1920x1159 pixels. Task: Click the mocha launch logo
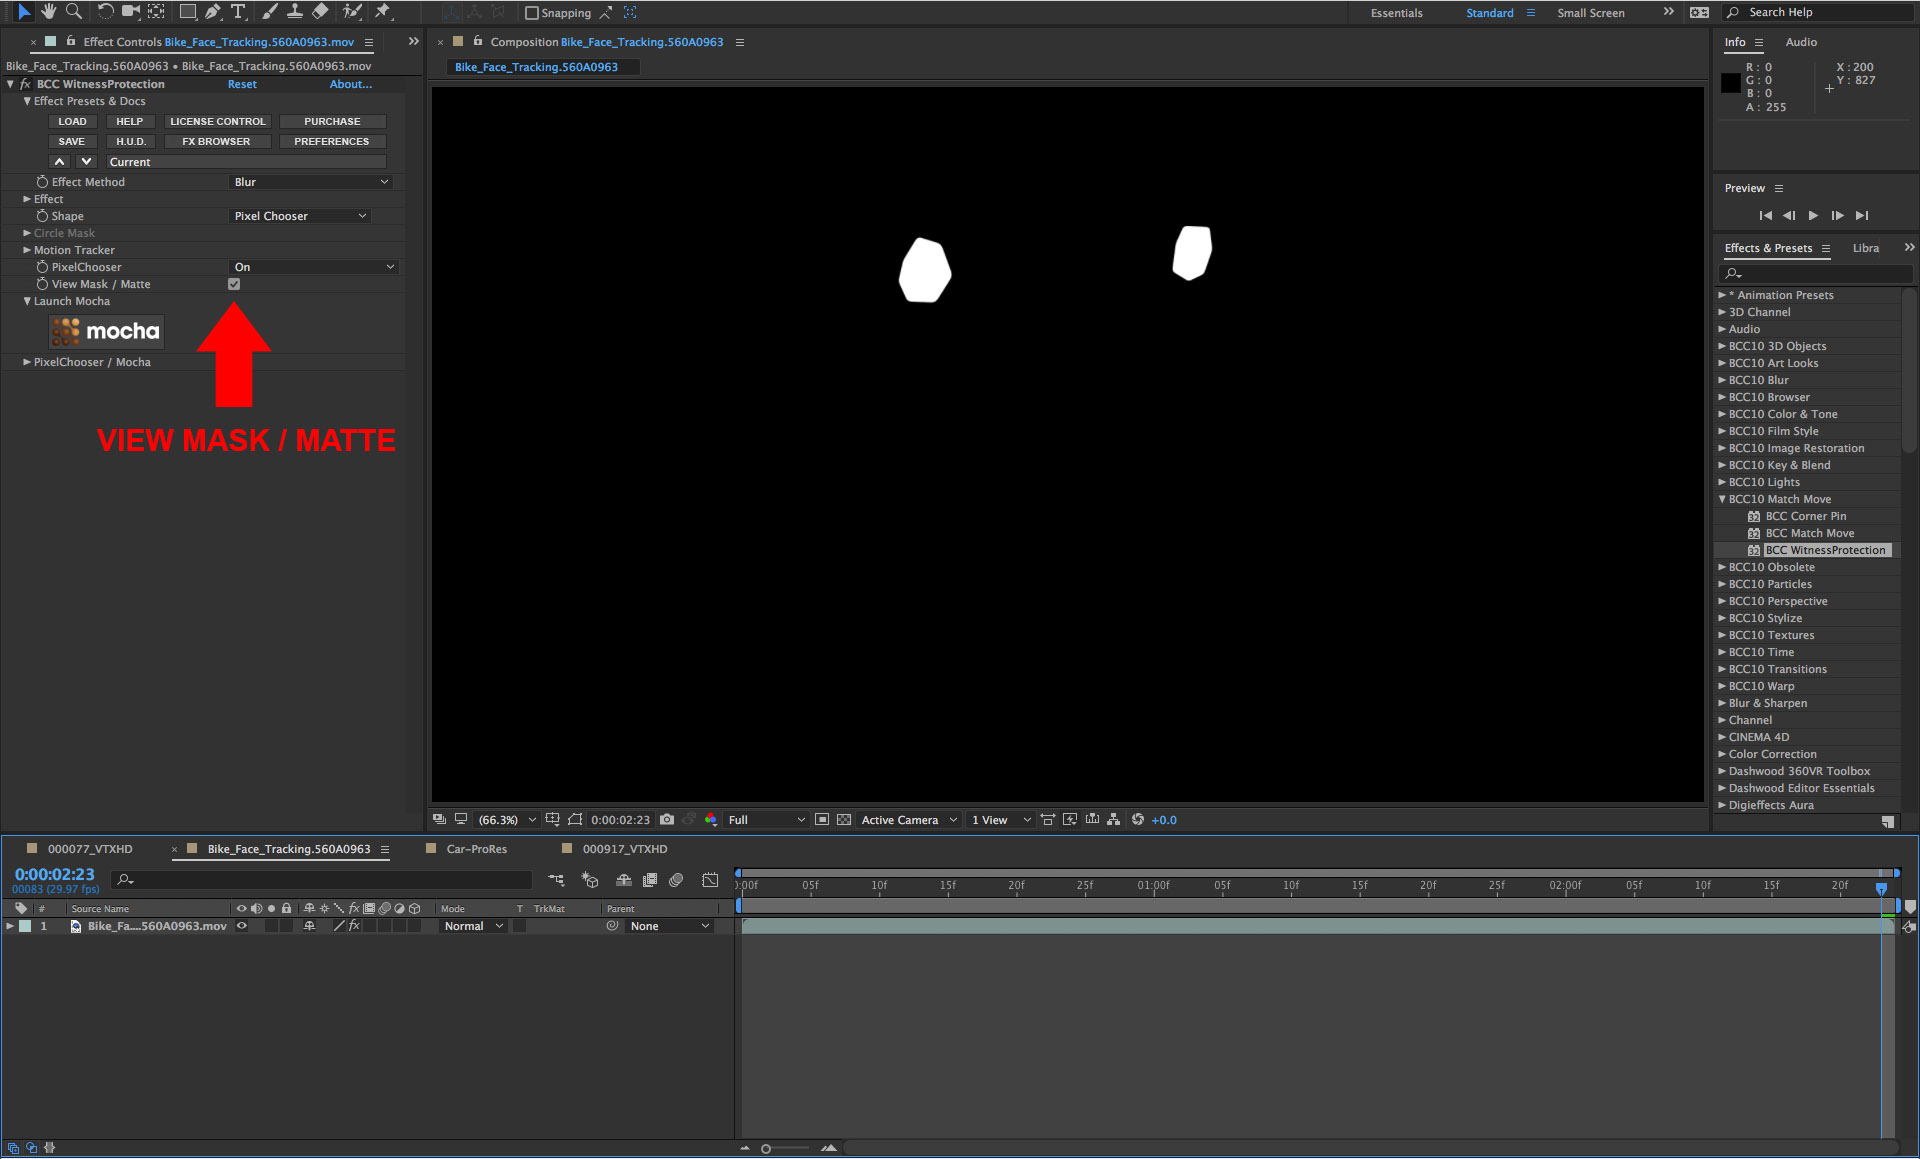pyautogui.click(x=105, y=331)
